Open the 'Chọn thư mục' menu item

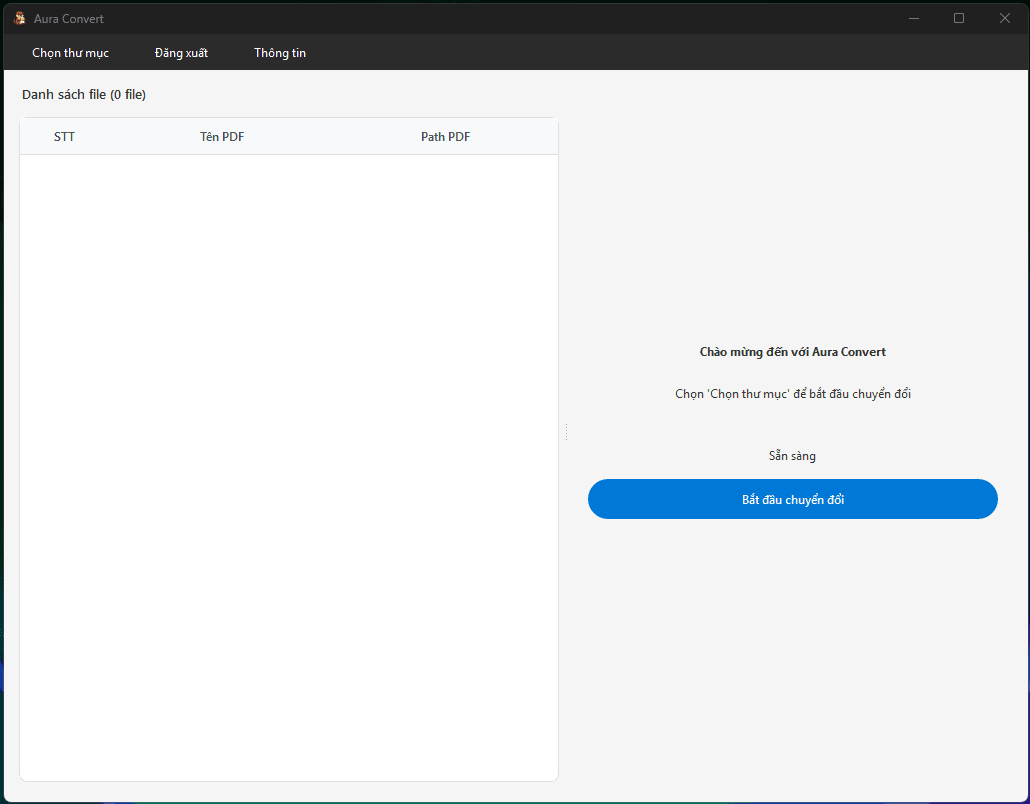(x=70, y=53)
